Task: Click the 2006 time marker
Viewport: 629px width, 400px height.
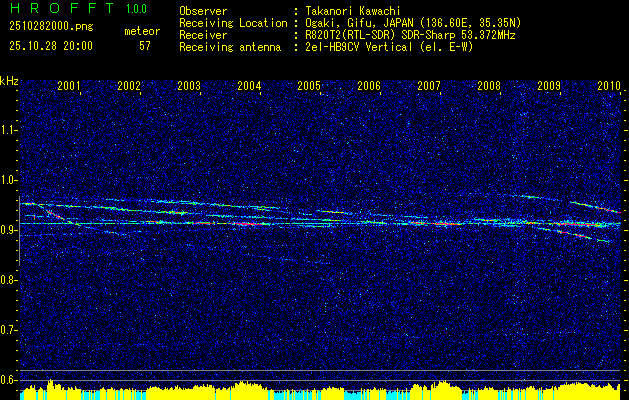Action: [x=369, y=85]
